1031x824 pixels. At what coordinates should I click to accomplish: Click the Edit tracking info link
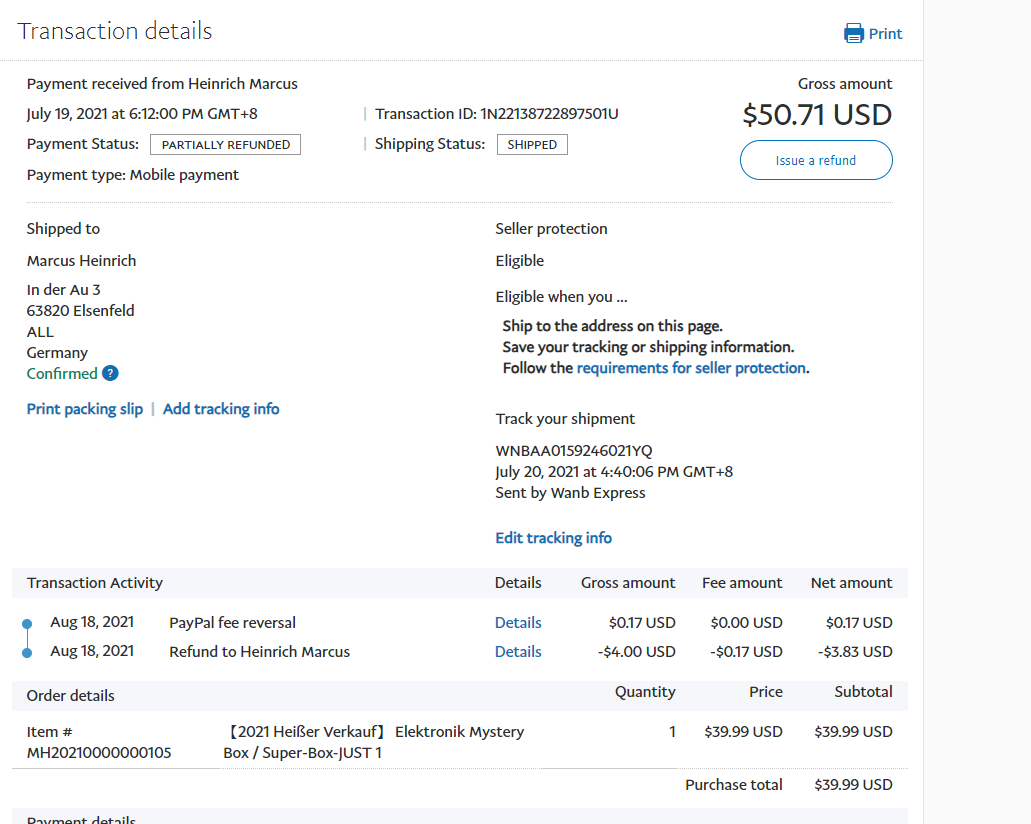553,538
